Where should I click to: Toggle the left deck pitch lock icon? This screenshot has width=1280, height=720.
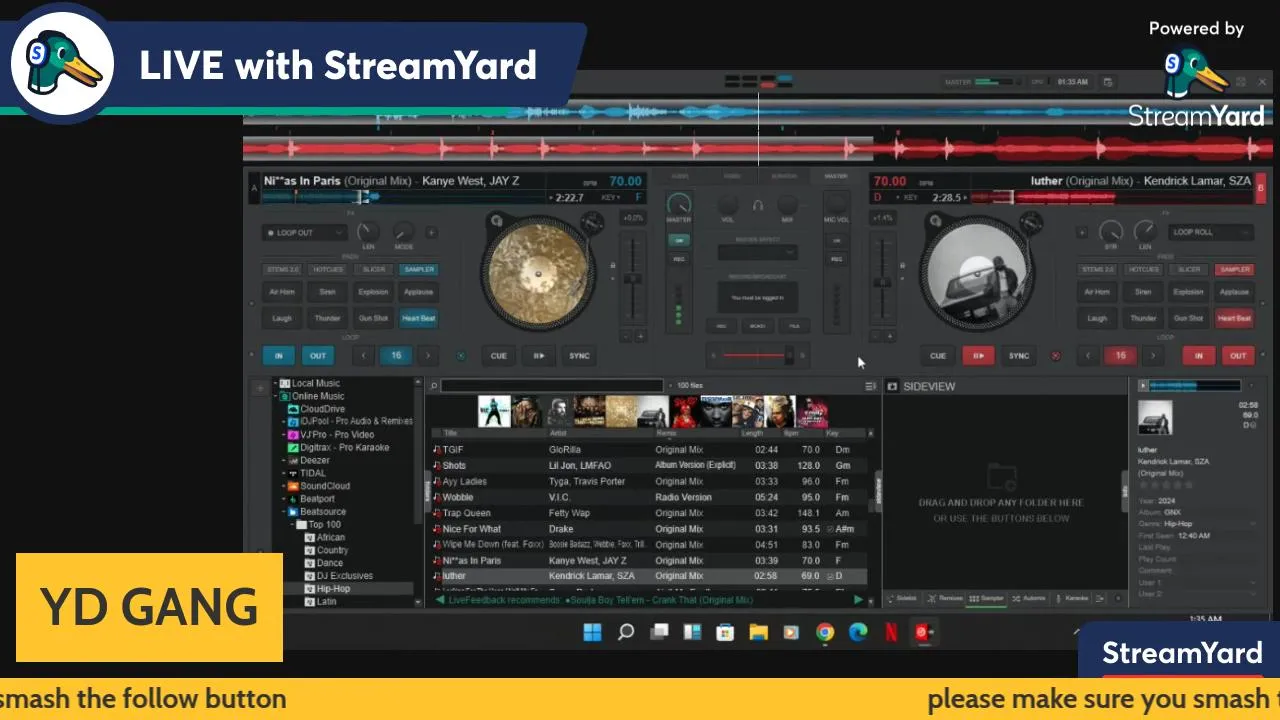(612, 266)
